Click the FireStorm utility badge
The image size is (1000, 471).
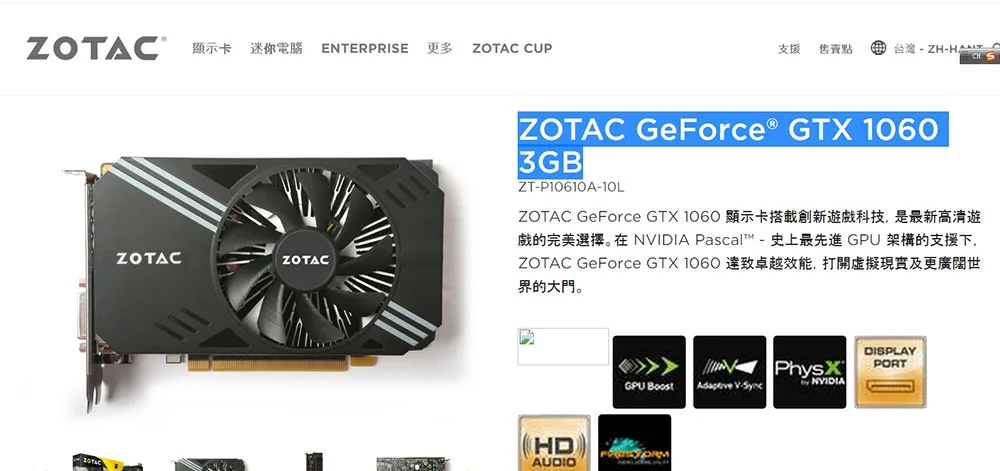pos(635,443)
